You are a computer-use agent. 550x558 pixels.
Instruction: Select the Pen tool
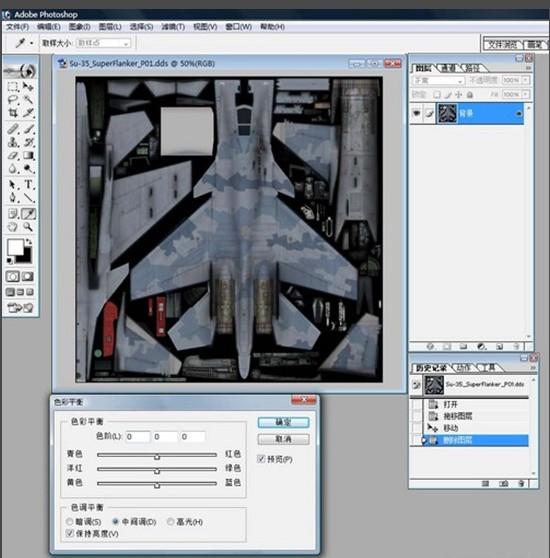(13, 198)
